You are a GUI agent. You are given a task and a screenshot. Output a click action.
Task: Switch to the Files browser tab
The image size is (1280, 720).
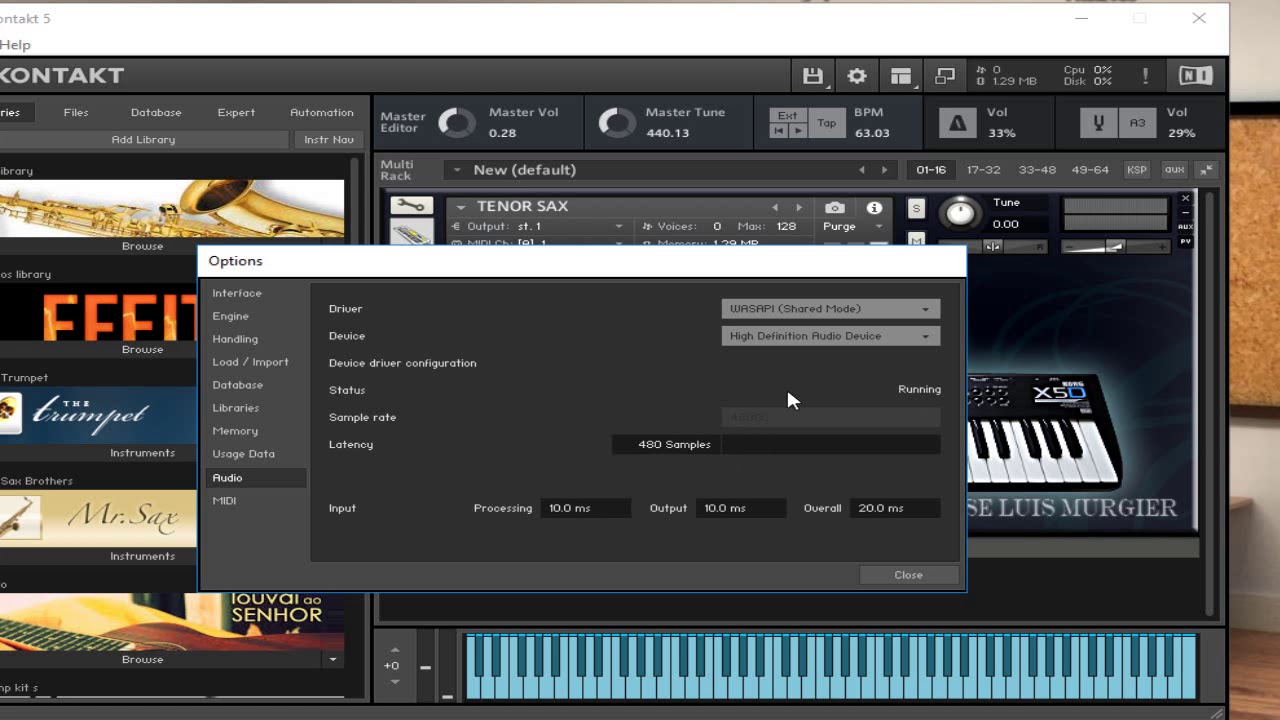click(76, 113)
